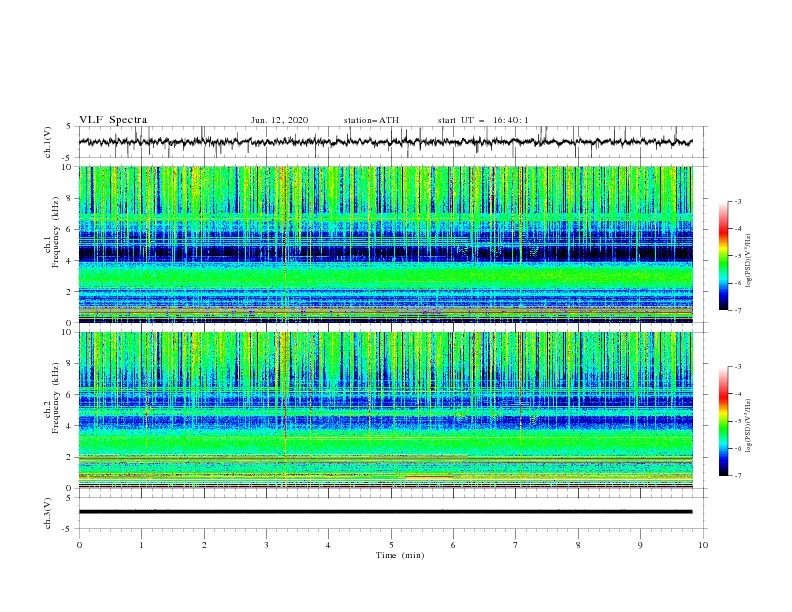Click tick label "4" on the time axis

(x=328, y=545)
